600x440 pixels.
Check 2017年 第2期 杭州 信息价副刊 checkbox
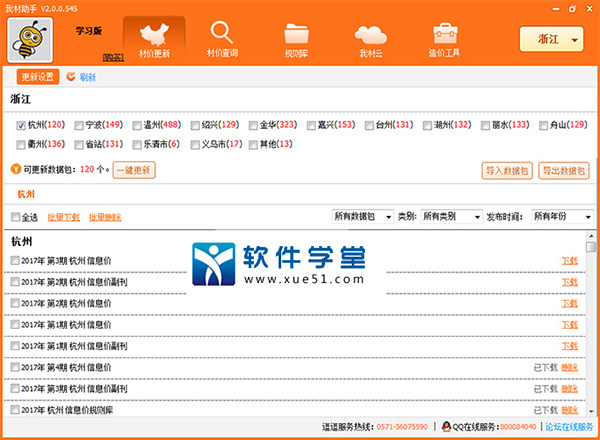point(15,282)
